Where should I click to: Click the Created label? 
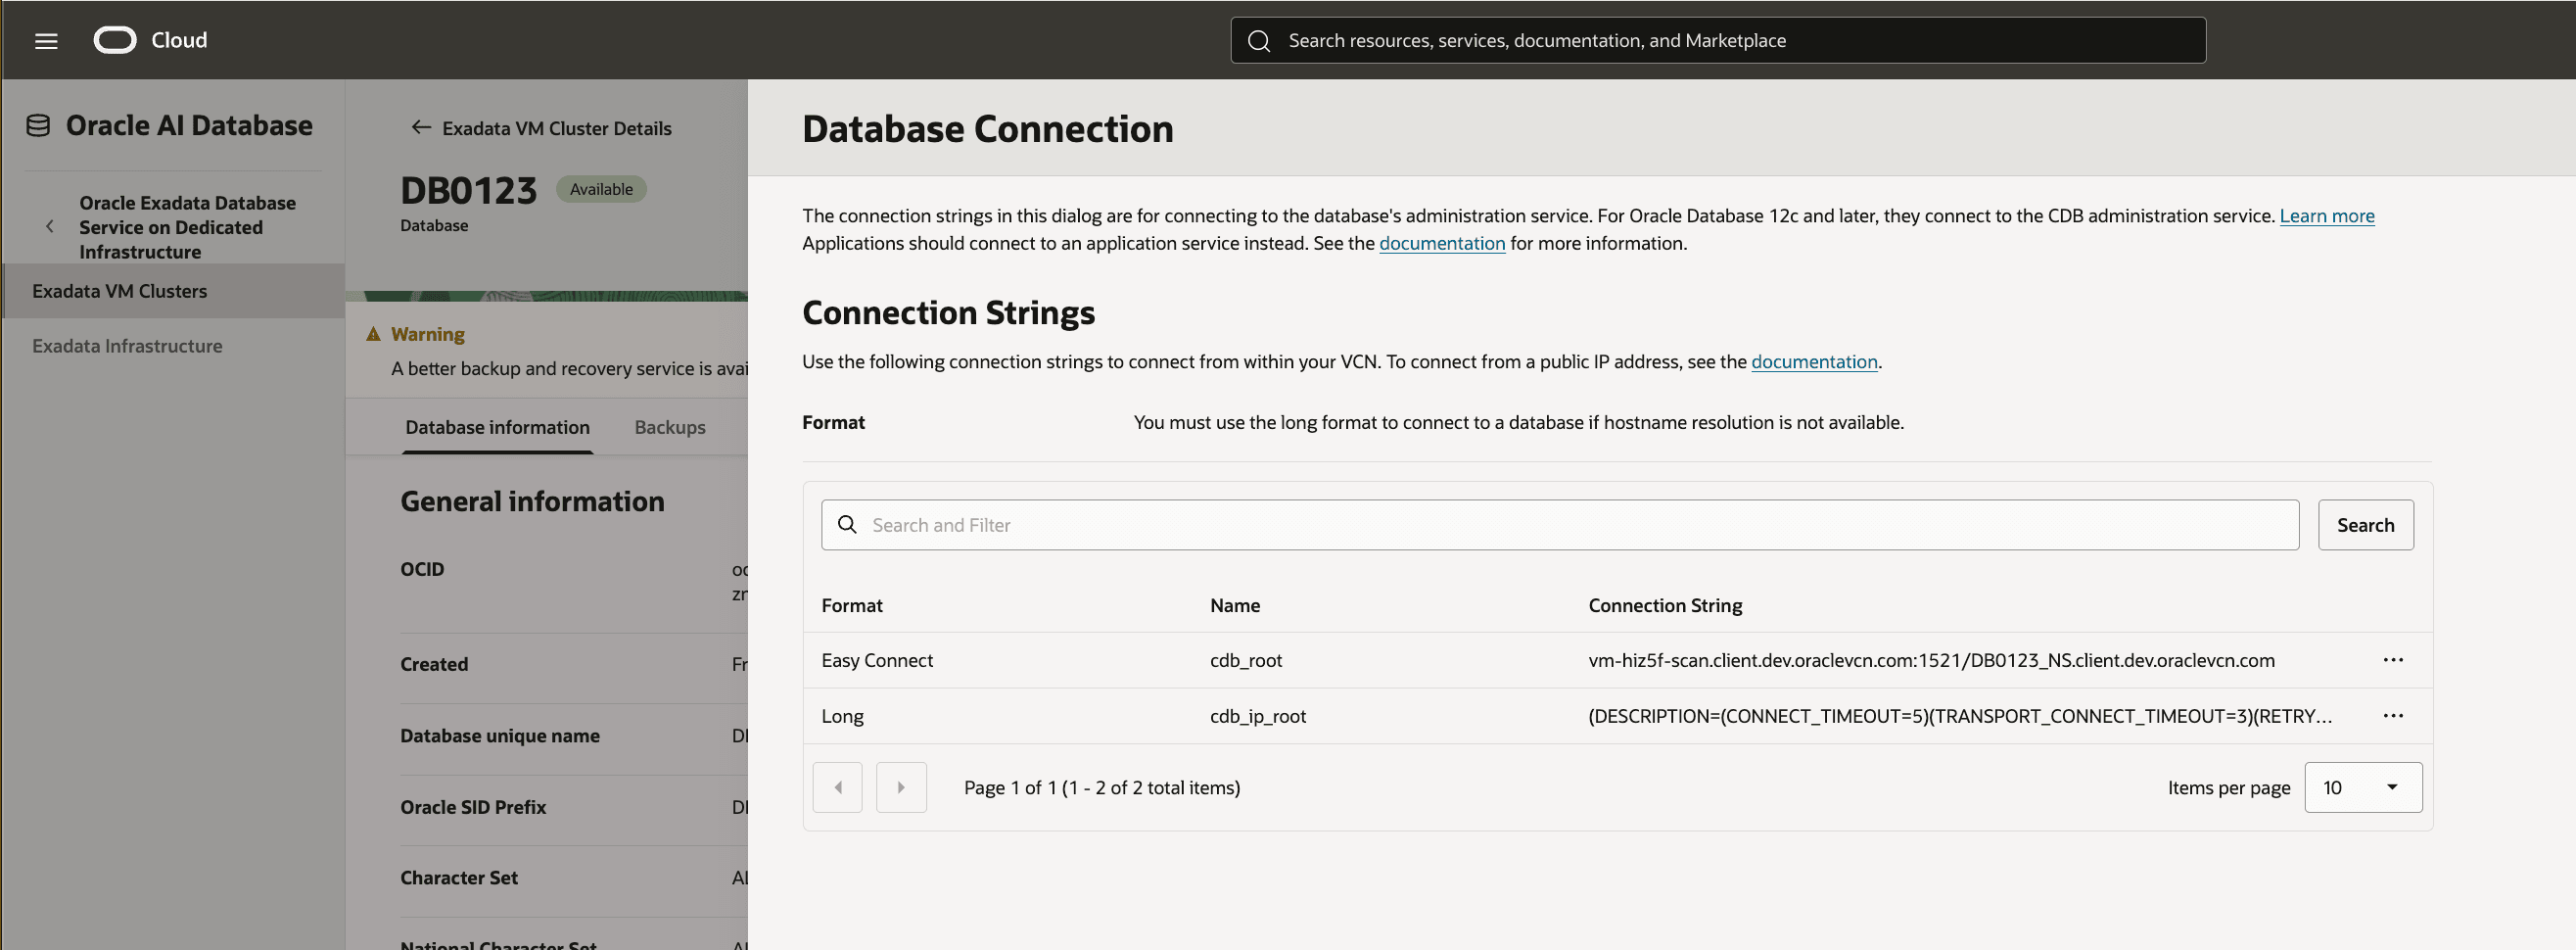[433, 664]
